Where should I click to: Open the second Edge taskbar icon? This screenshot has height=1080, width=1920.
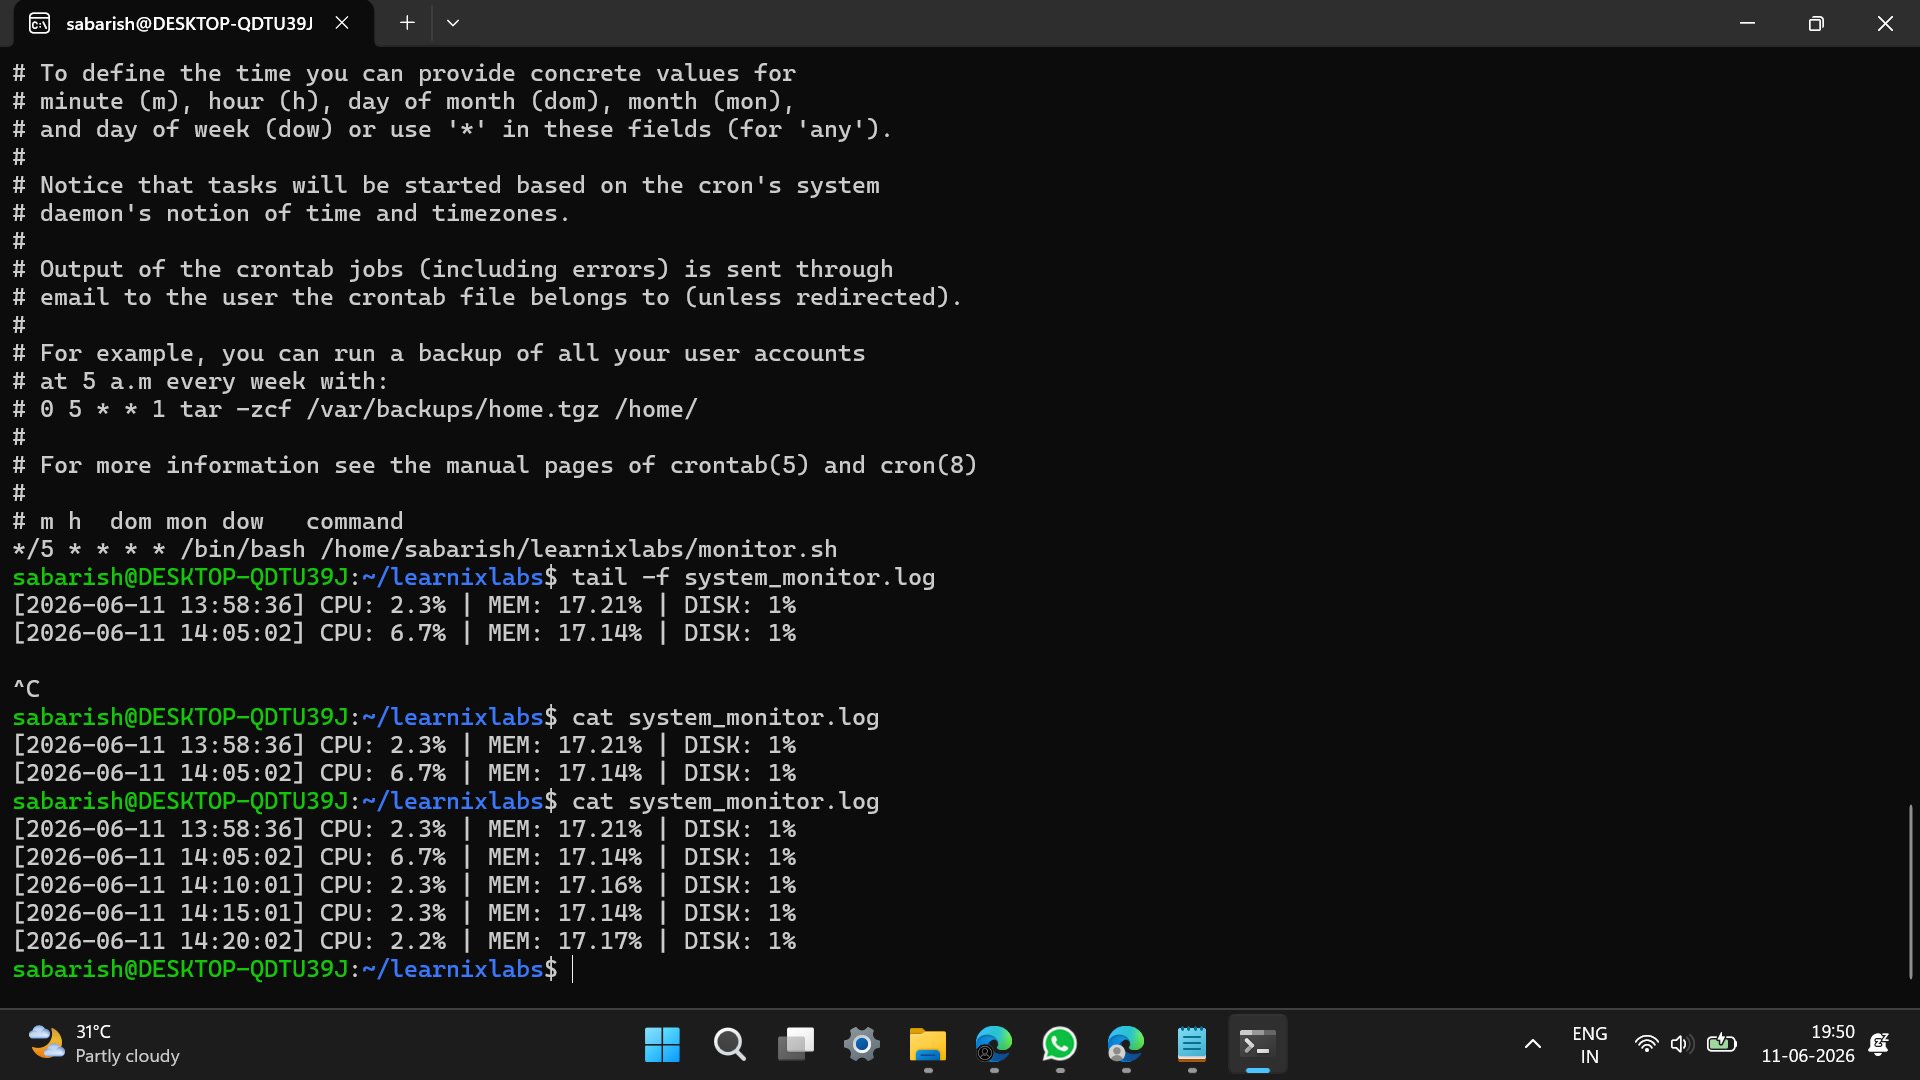pyautogui.click(x=1126, y=1045)
